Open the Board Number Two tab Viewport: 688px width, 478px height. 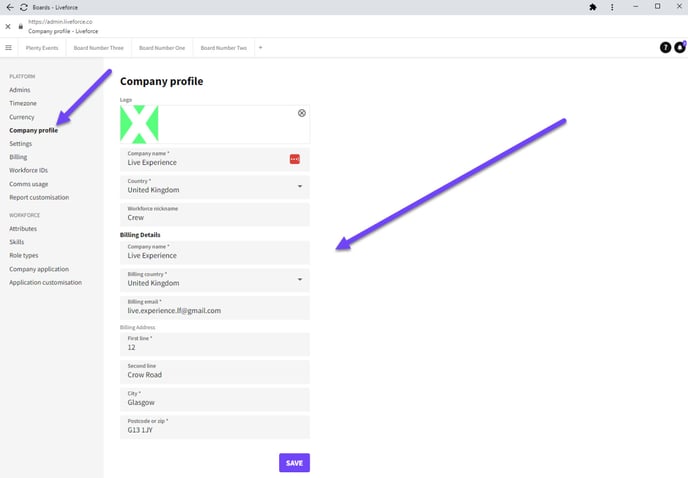(223, 48)
